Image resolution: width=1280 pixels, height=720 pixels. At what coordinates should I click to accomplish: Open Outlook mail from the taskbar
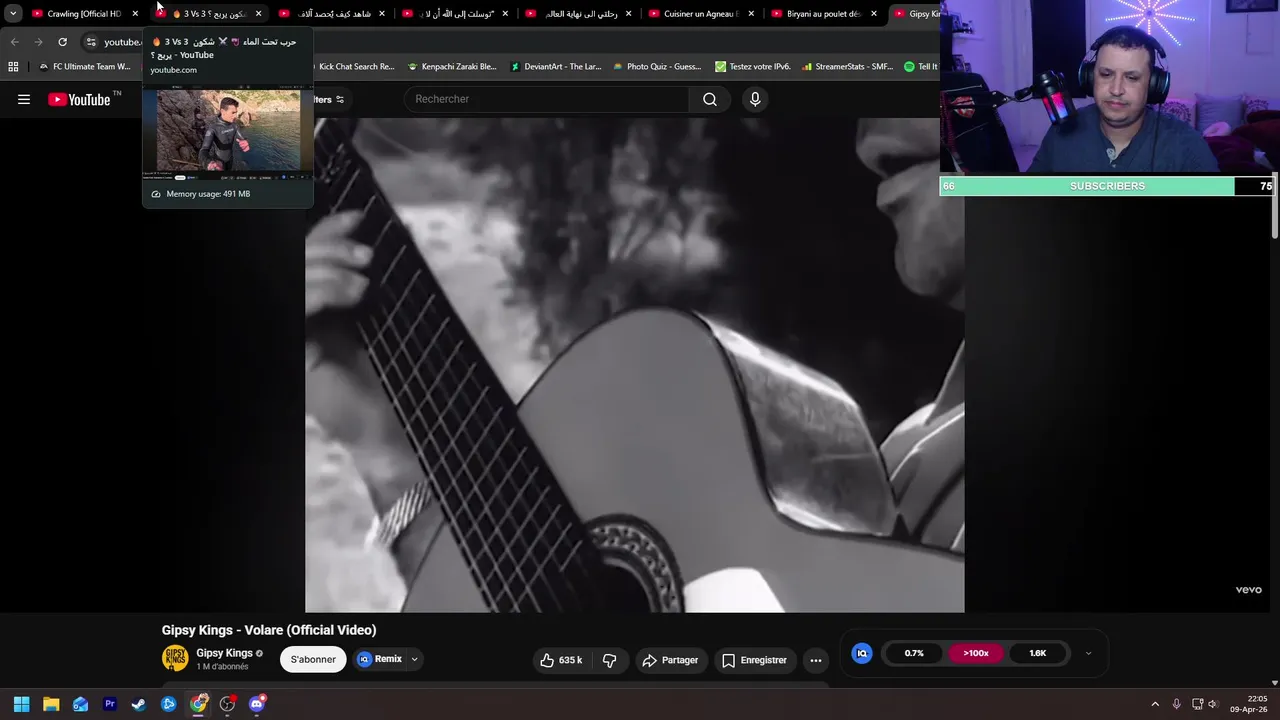pos(80,704)
